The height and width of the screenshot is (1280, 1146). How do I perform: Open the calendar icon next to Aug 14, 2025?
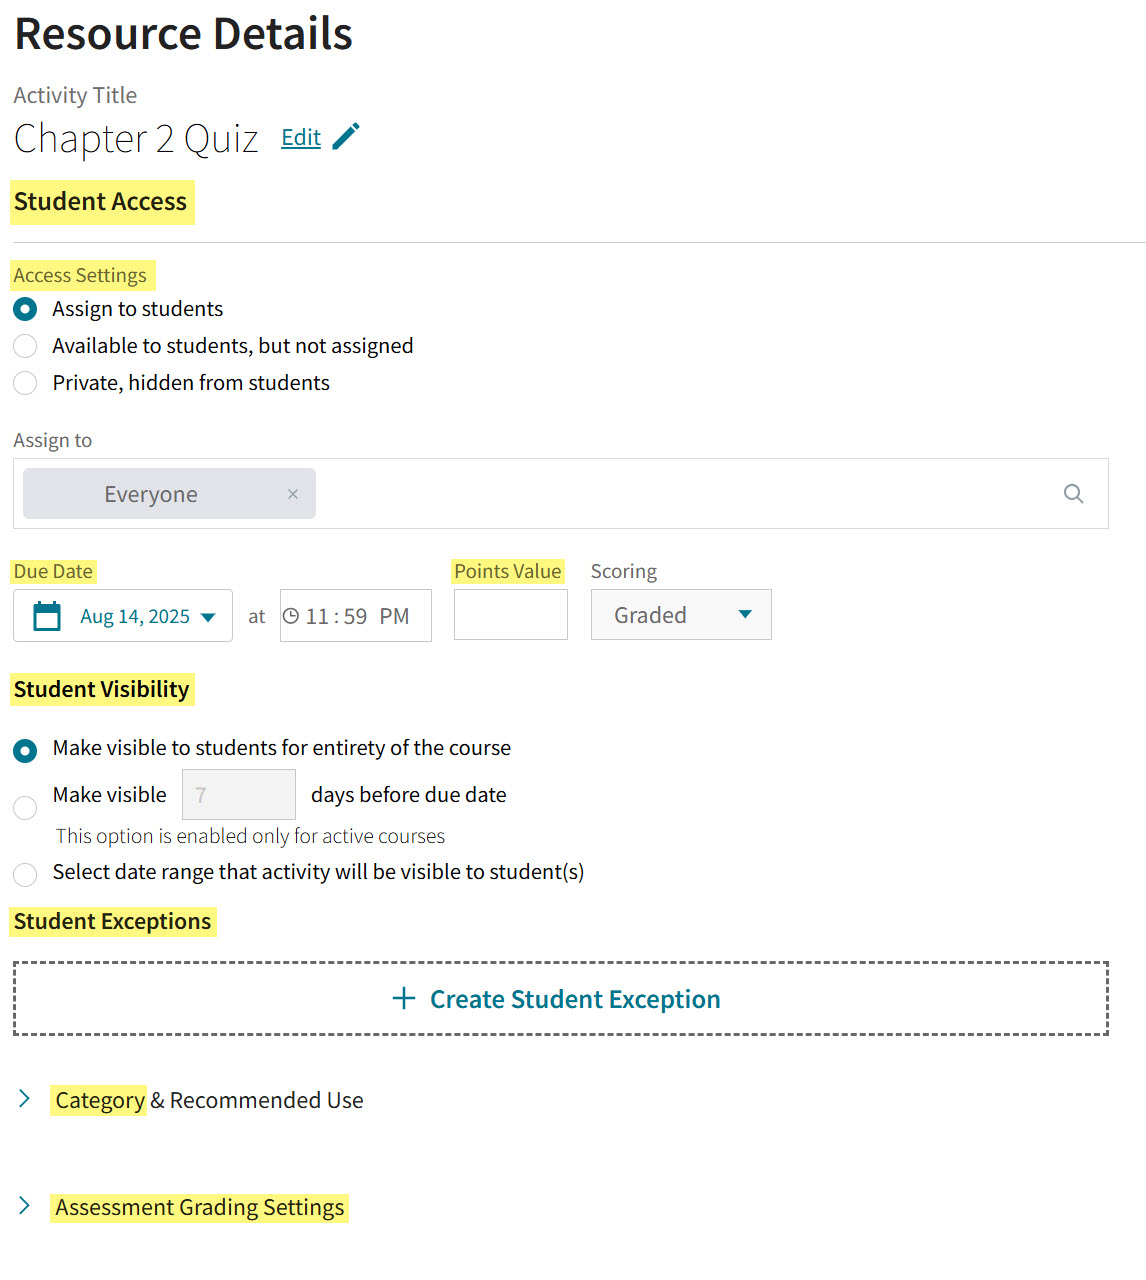click(46, 615)
